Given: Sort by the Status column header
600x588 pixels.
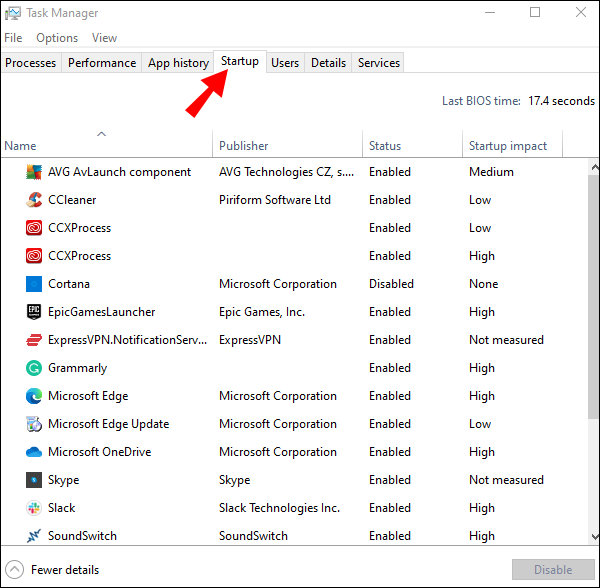Looking at the screenshot, I should coord(412,144).
